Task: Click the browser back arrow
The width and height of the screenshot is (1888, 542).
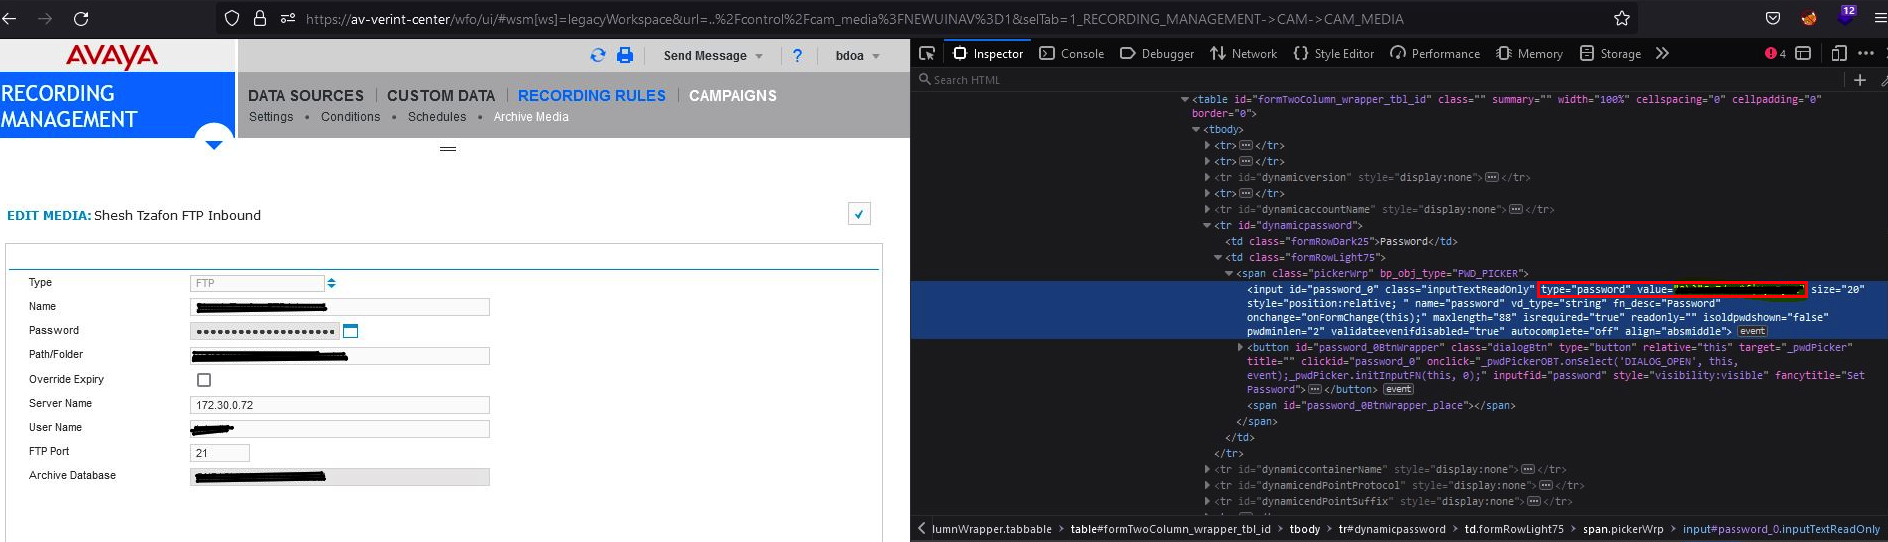Action: (9, 18)
